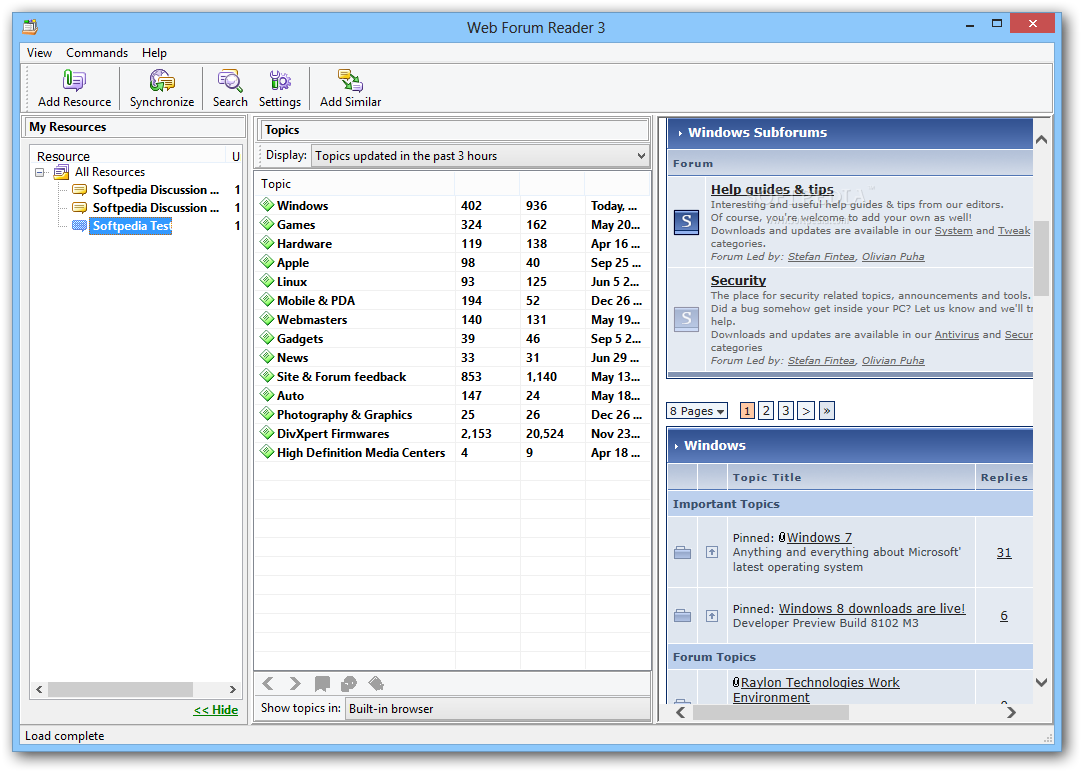This screenshot has width=1082, height=772.
Task: Click the tag icon below the topics list
Action: tap(376, 684)
